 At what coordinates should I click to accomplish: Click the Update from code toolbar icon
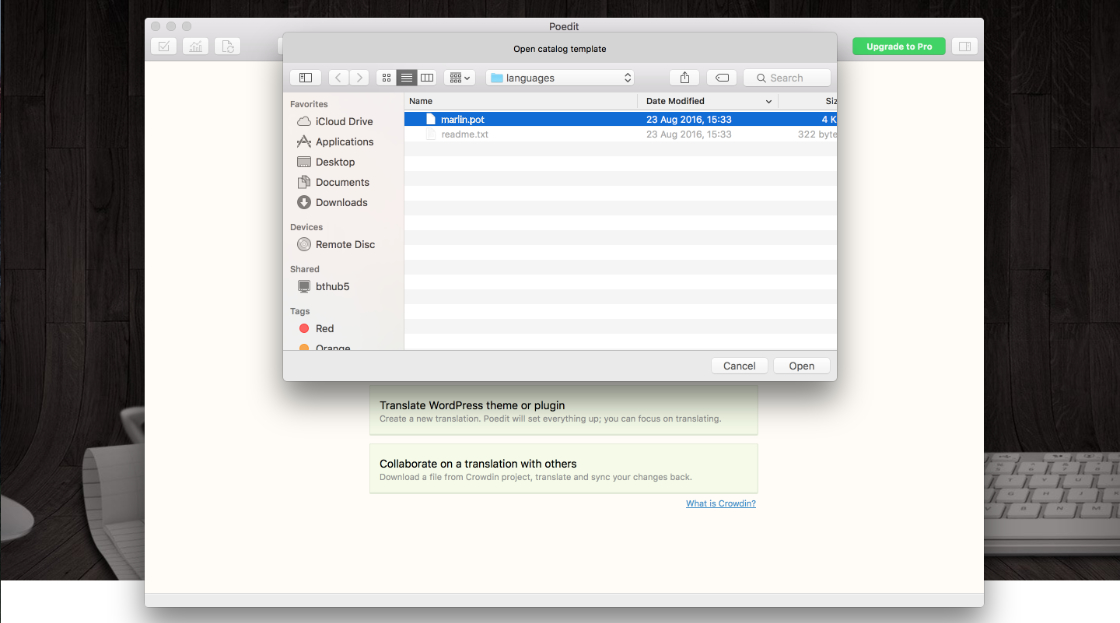(227, 46)
